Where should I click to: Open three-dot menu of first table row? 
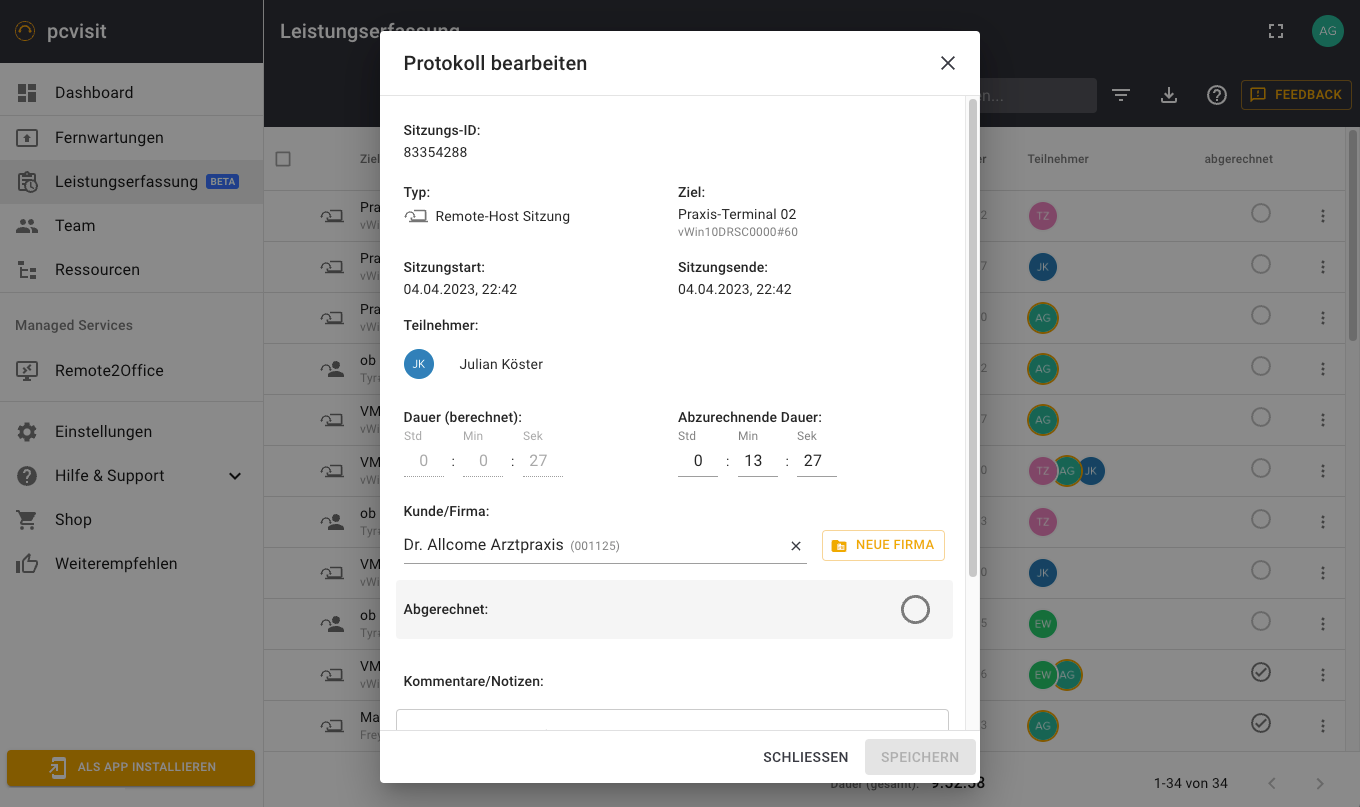(1322, 216)
